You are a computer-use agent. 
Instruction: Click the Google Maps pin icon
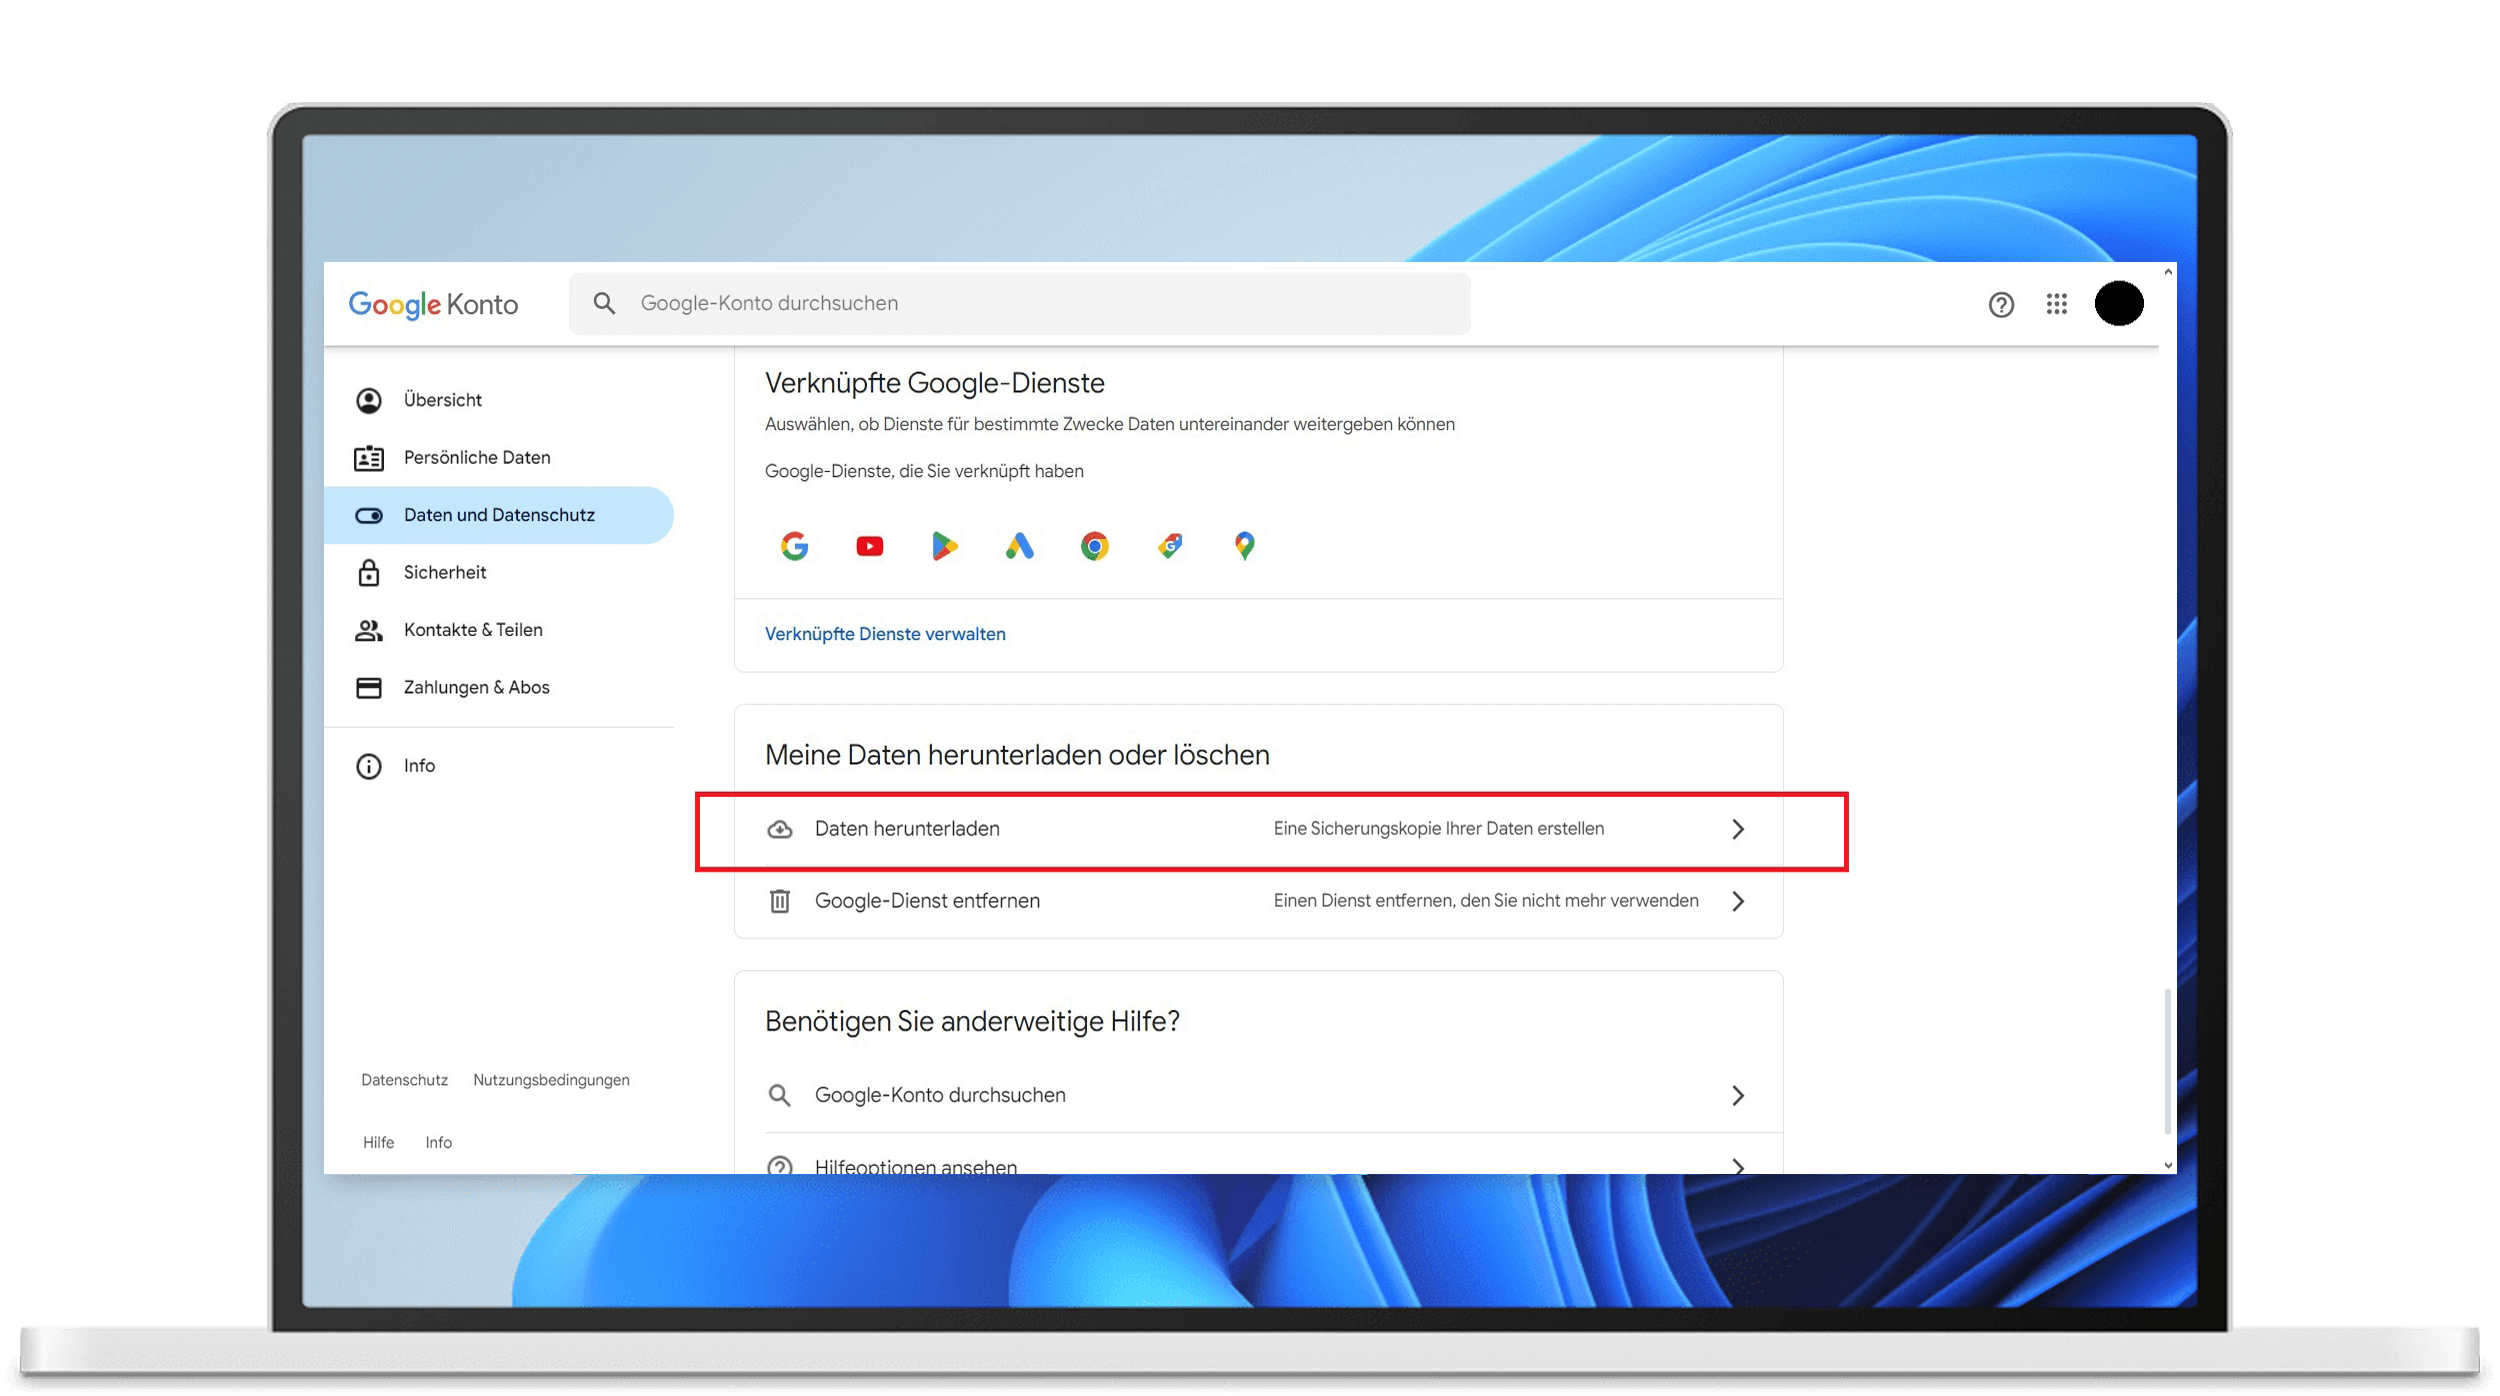(1244, 546)
